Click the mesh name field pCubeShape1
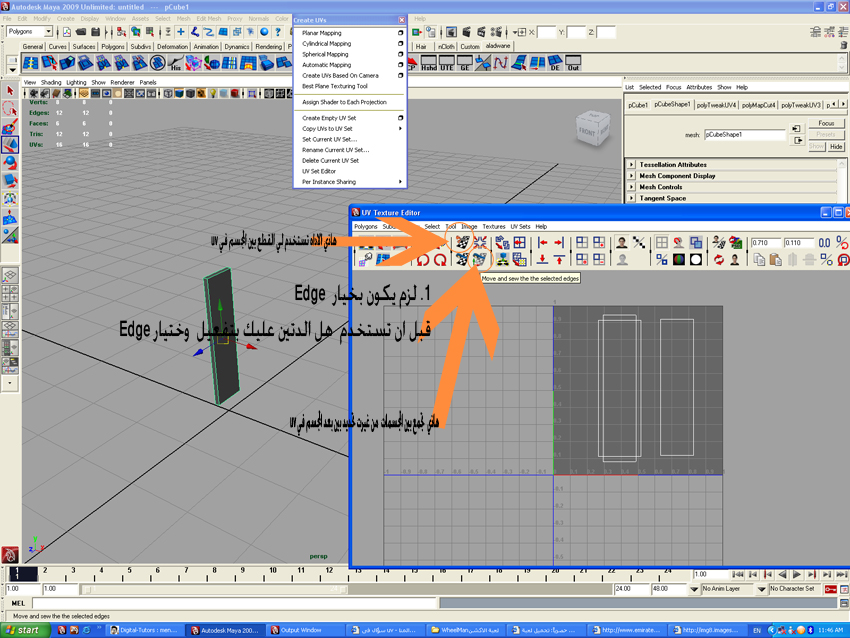Screen dimensions: 850x638 pos(744,134)
